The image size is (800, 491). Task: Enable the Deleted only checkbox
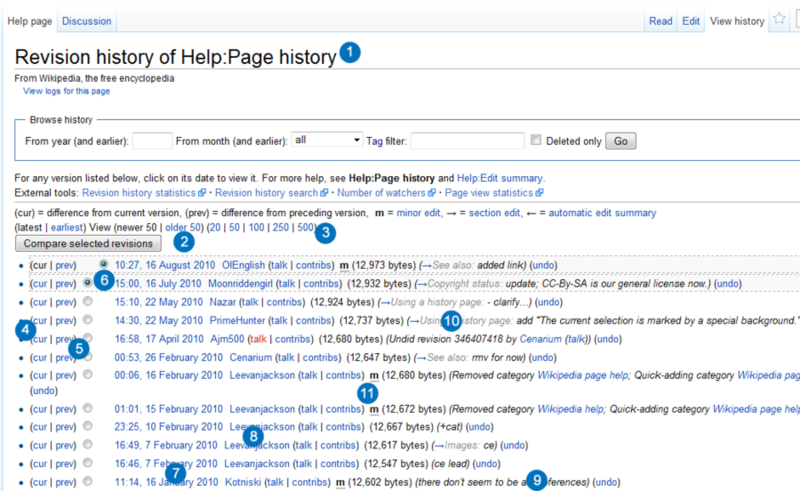point(537,141)
